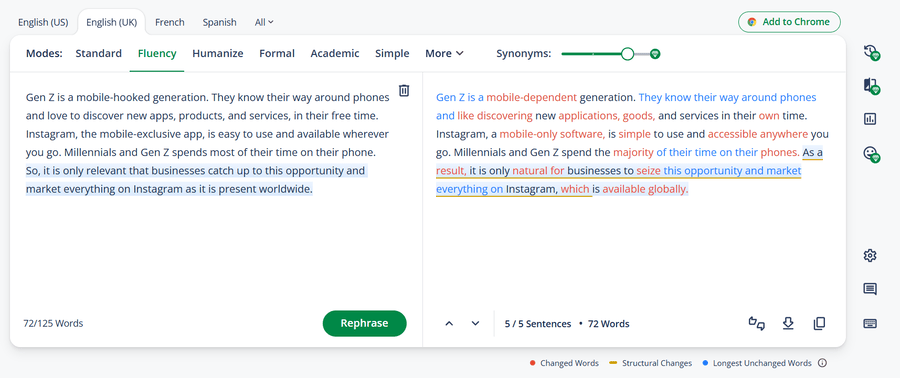Click the Add to Chrome button
The height and width of the screenshot is (378, 900).
point(789,22)
